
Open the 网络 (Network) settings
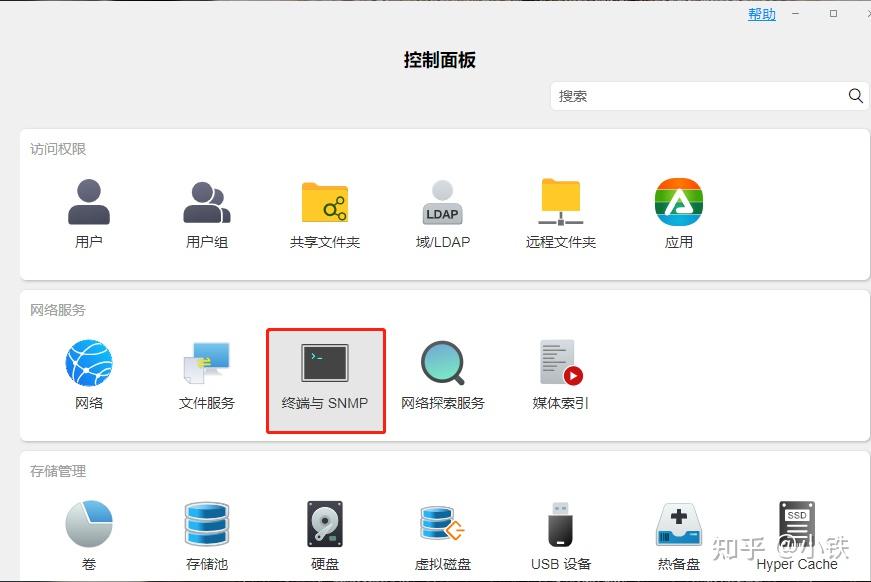click(88, 375)
